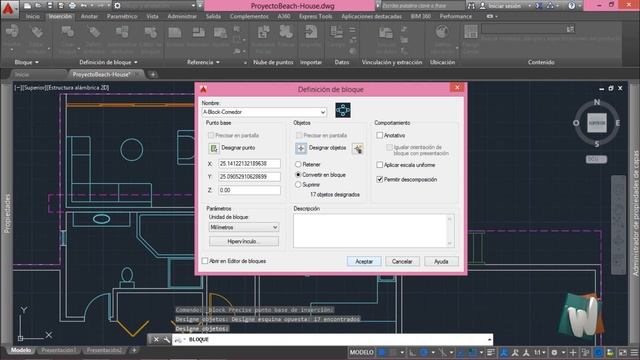Check Abrir en Editor de bloques

pyautogui.click(x=205, y=261)
